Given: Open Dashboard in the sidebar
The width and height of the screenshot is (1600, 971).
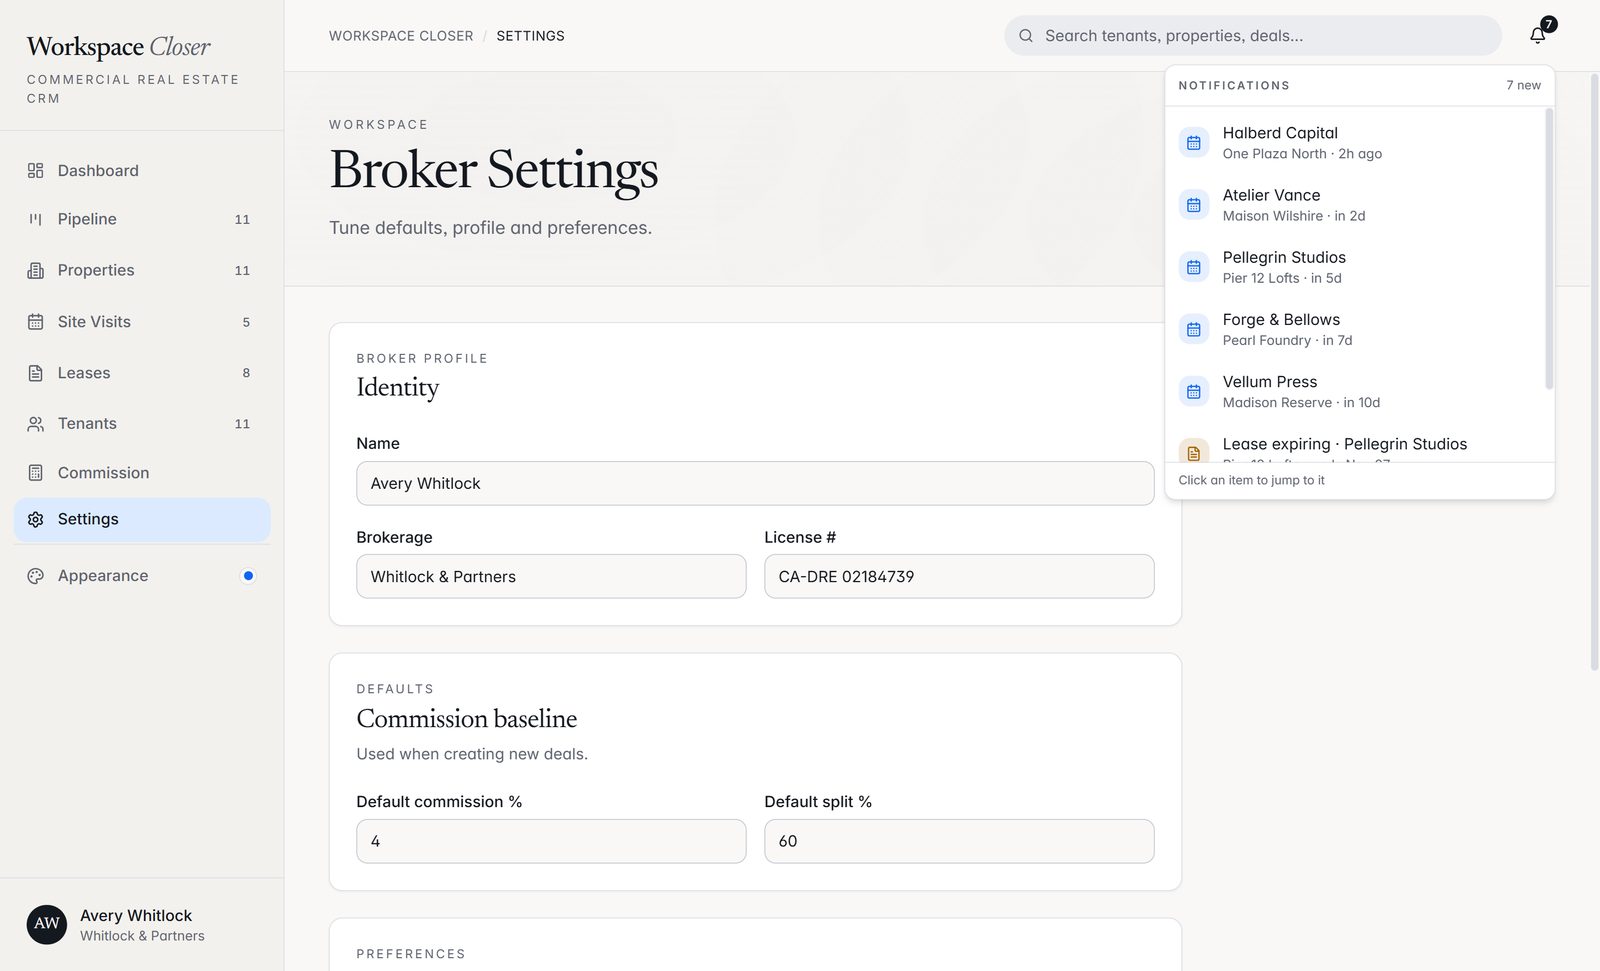Looking at the screenshot, I should (x=142, y=171).
